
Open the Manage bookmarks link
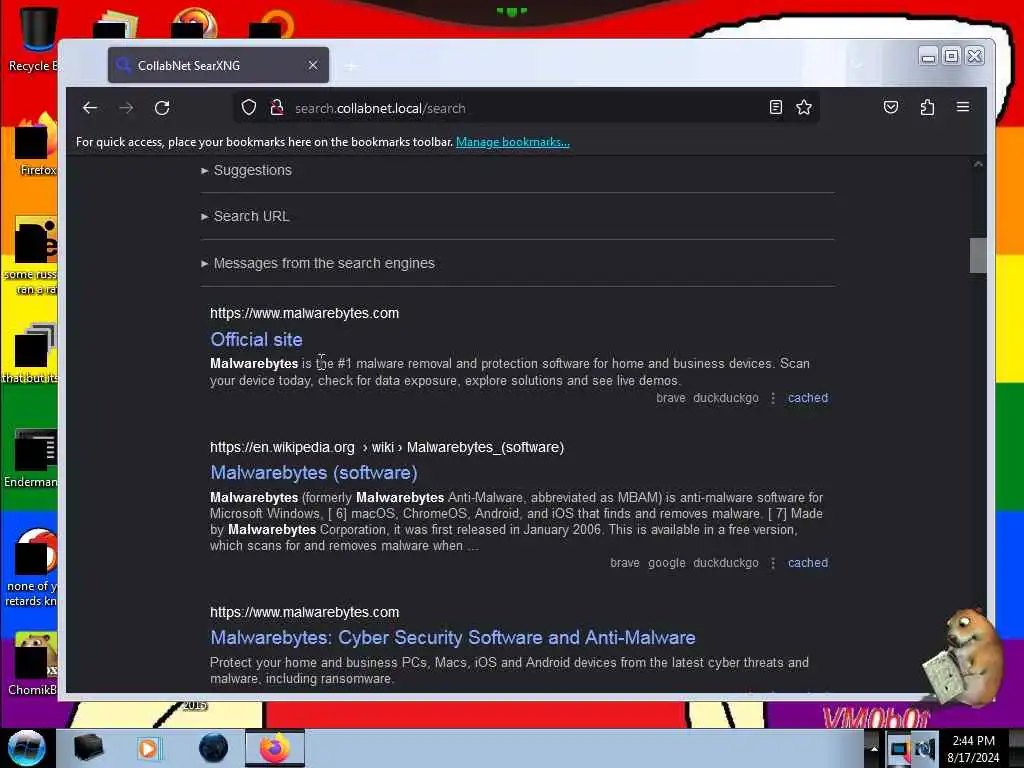tap(513, 142)
